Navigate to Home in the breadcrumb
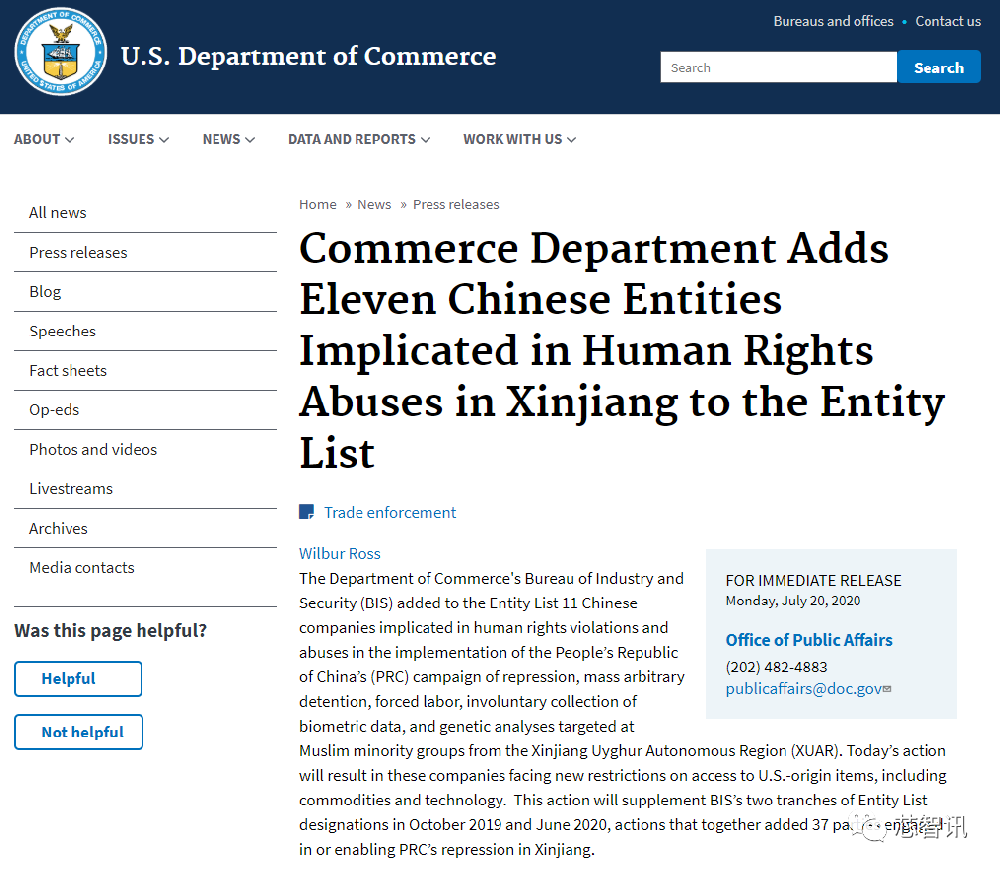 pos(317,204)
